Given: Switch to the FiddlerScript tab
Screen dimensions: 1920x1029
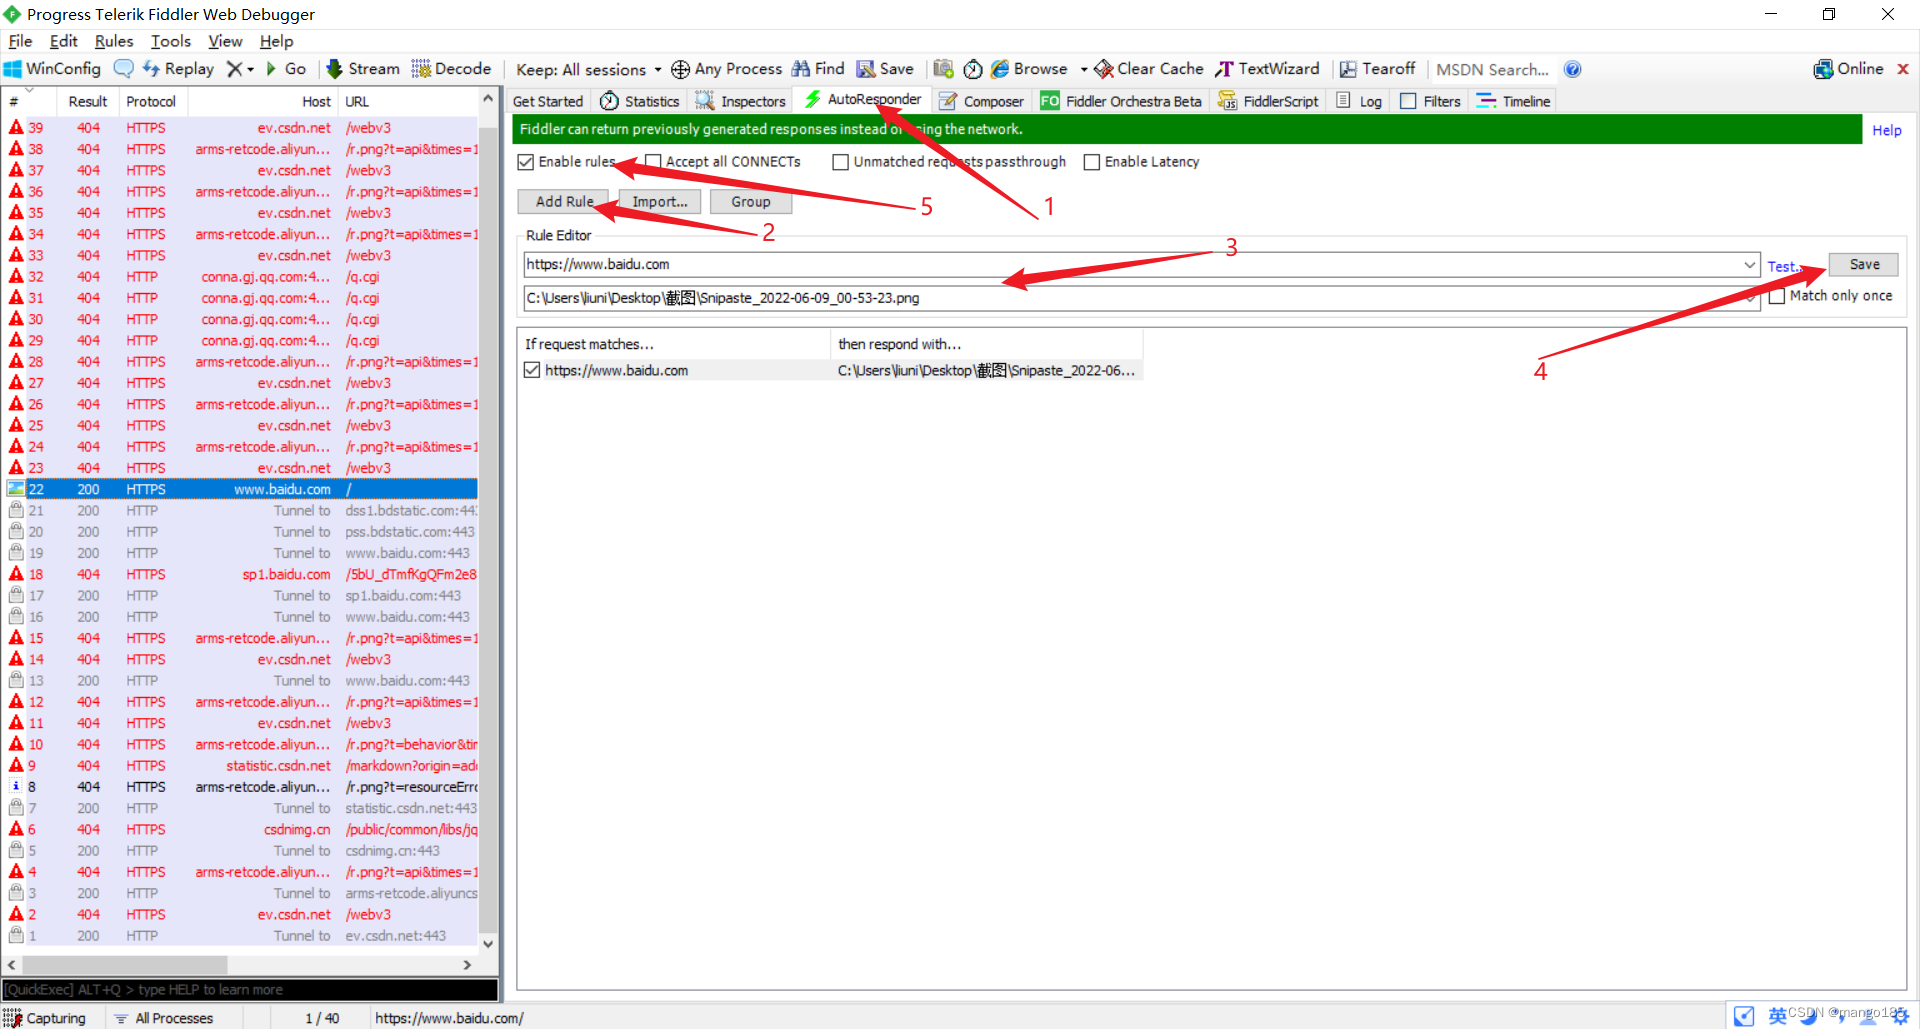Looking at the screenshot, I should [x=1269, y=101].
